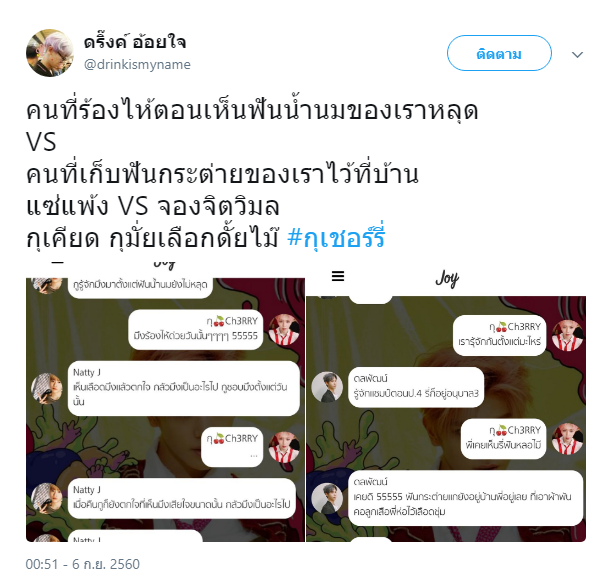
Task: Open the @drinkismyname handle
Action: [137, 65]
